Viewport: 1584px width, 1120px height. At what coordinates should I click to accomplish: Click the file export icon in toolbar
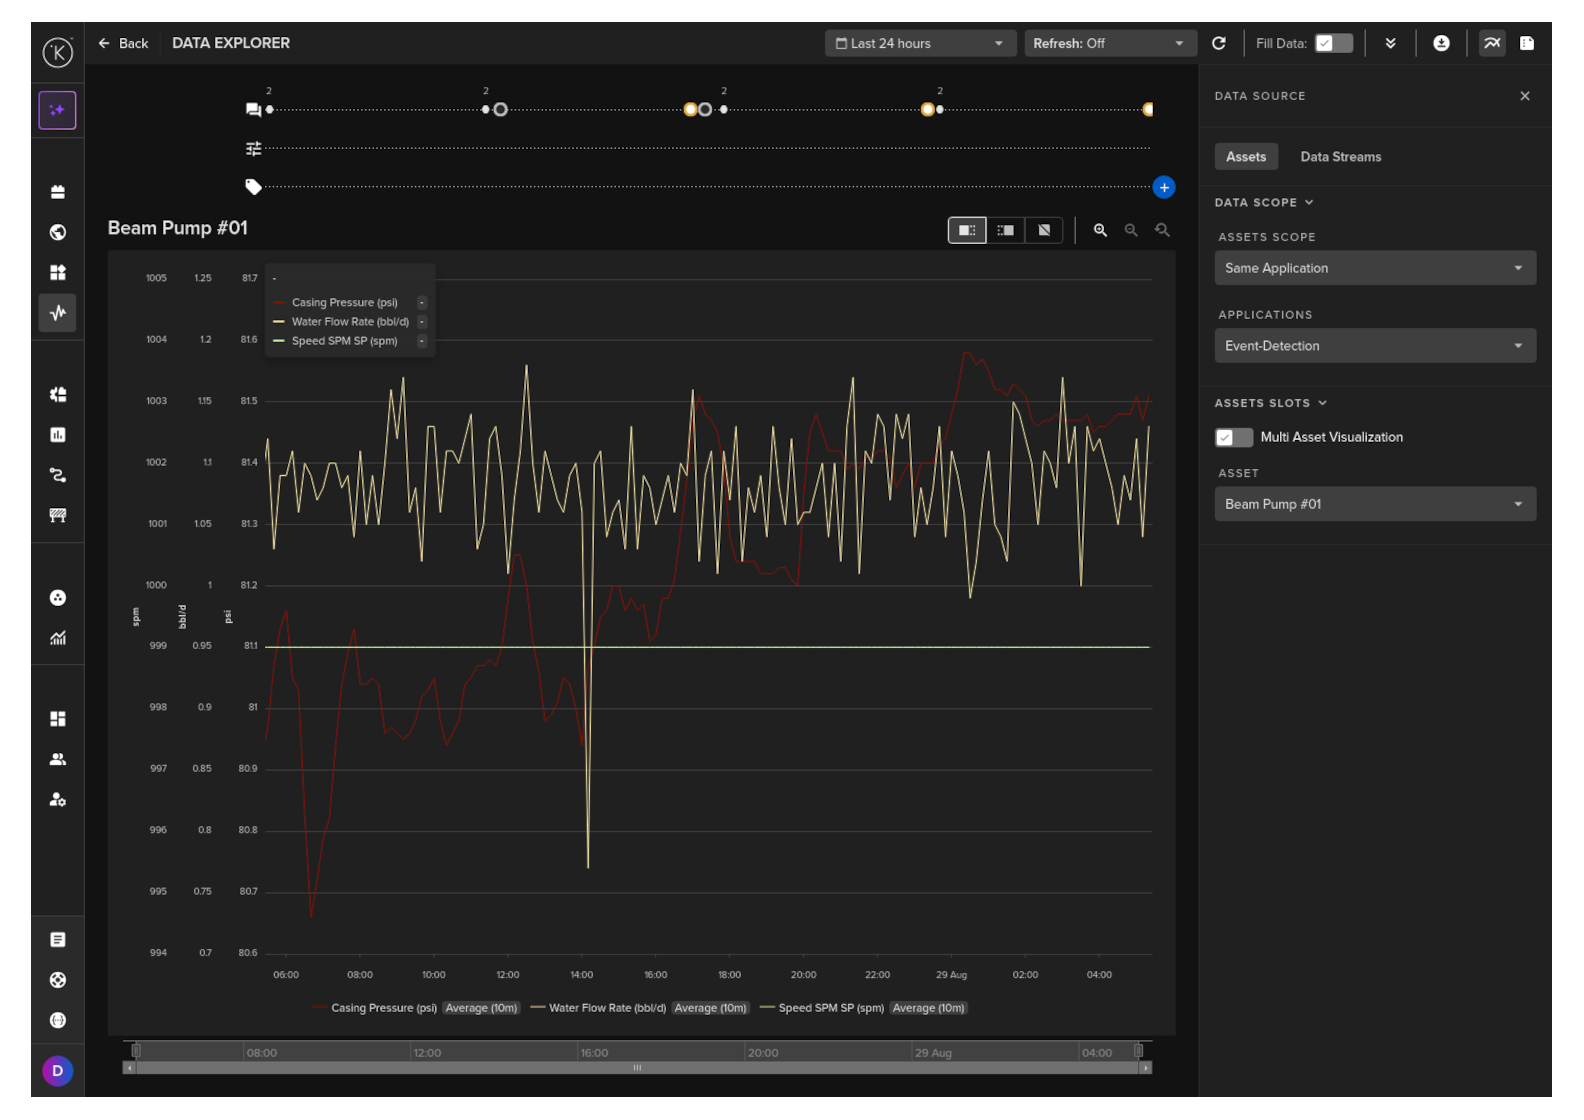pyautogui.click(x=1527, y=43)
